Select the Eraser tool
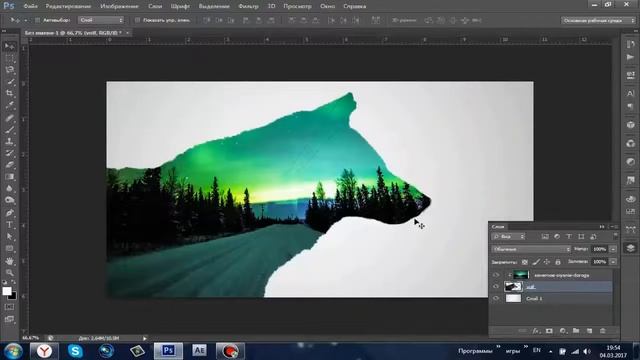The width and height of the screenshot is (640, 360). (9, 165)
